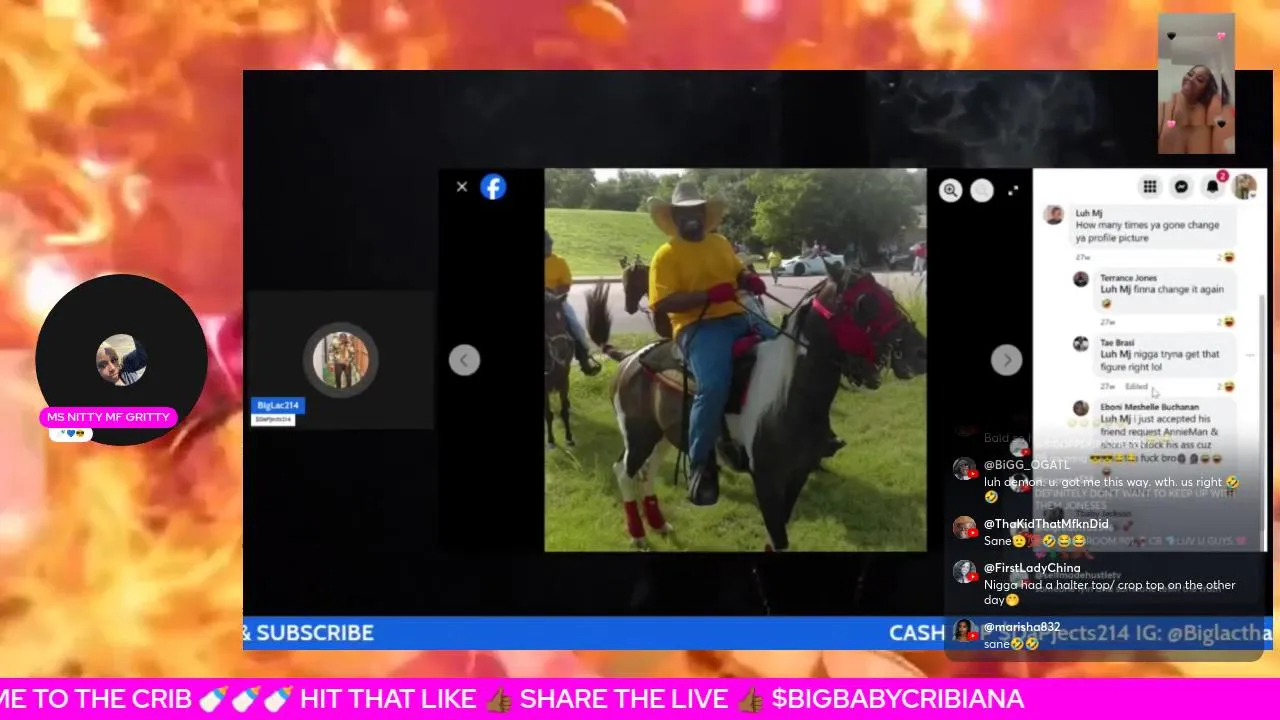
Task: Click the host avatar in black circle
Action: (122, 360)
